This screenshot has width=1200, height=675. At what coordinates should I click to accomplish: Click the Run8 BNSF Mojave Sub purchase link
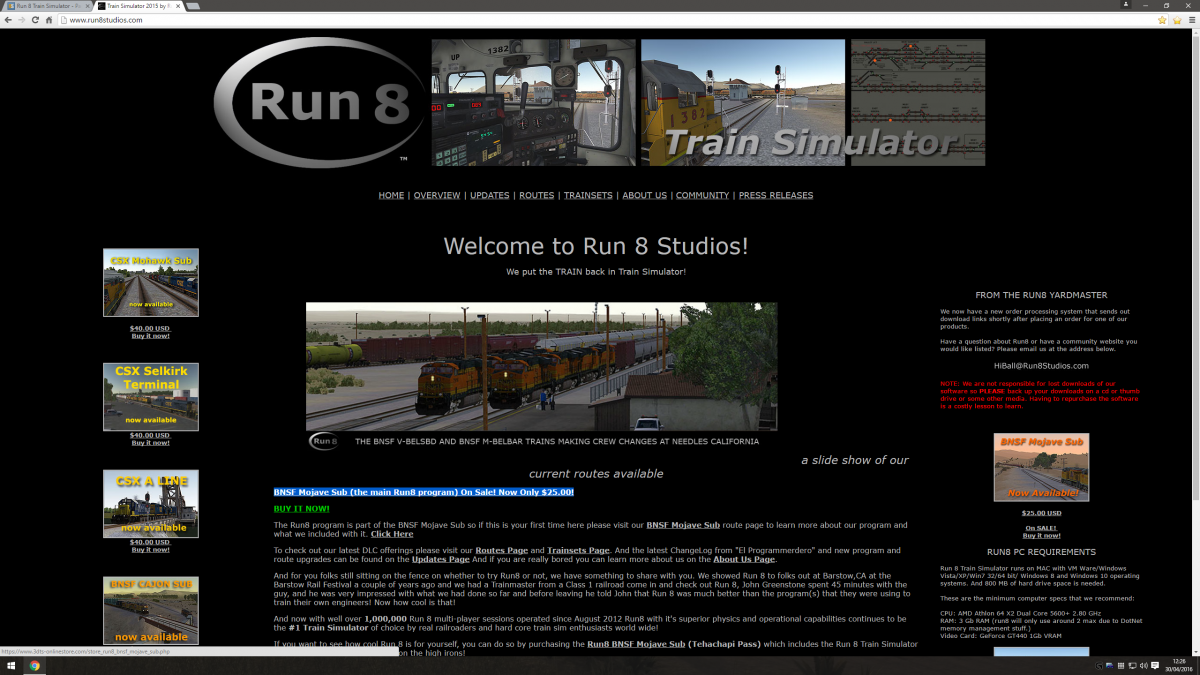(x=635, y=644)
